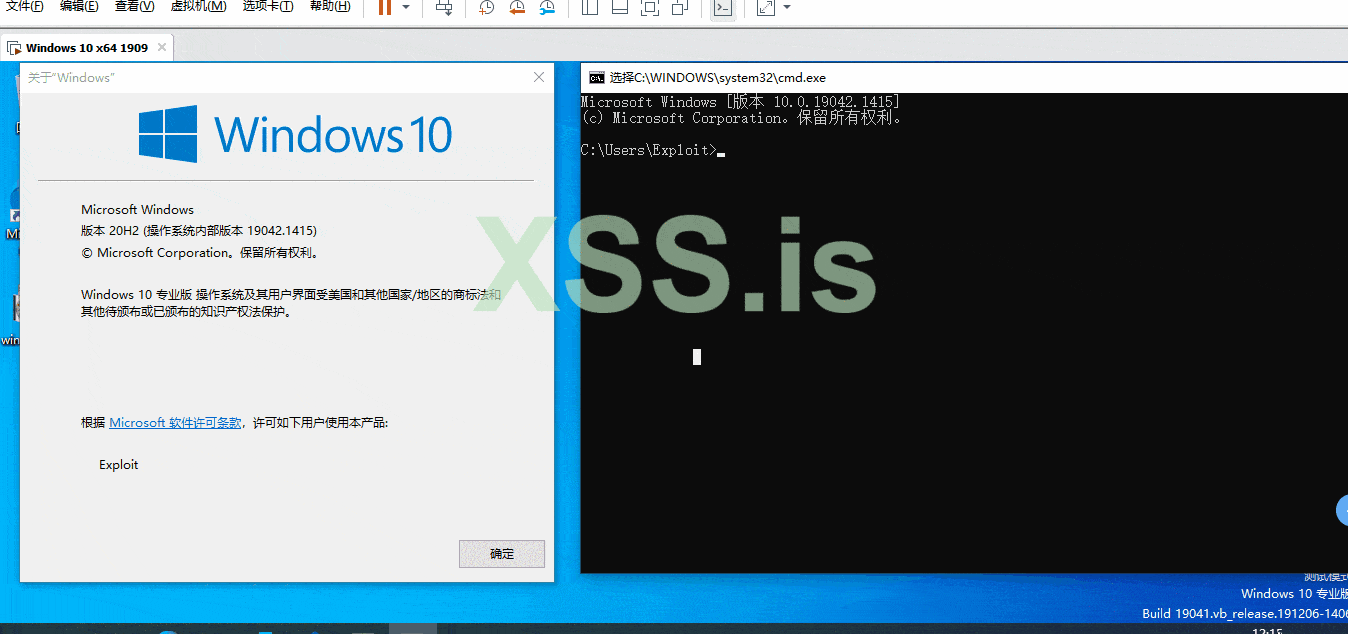Open the Microsoft 软件许可条款 link

(175, 421)
